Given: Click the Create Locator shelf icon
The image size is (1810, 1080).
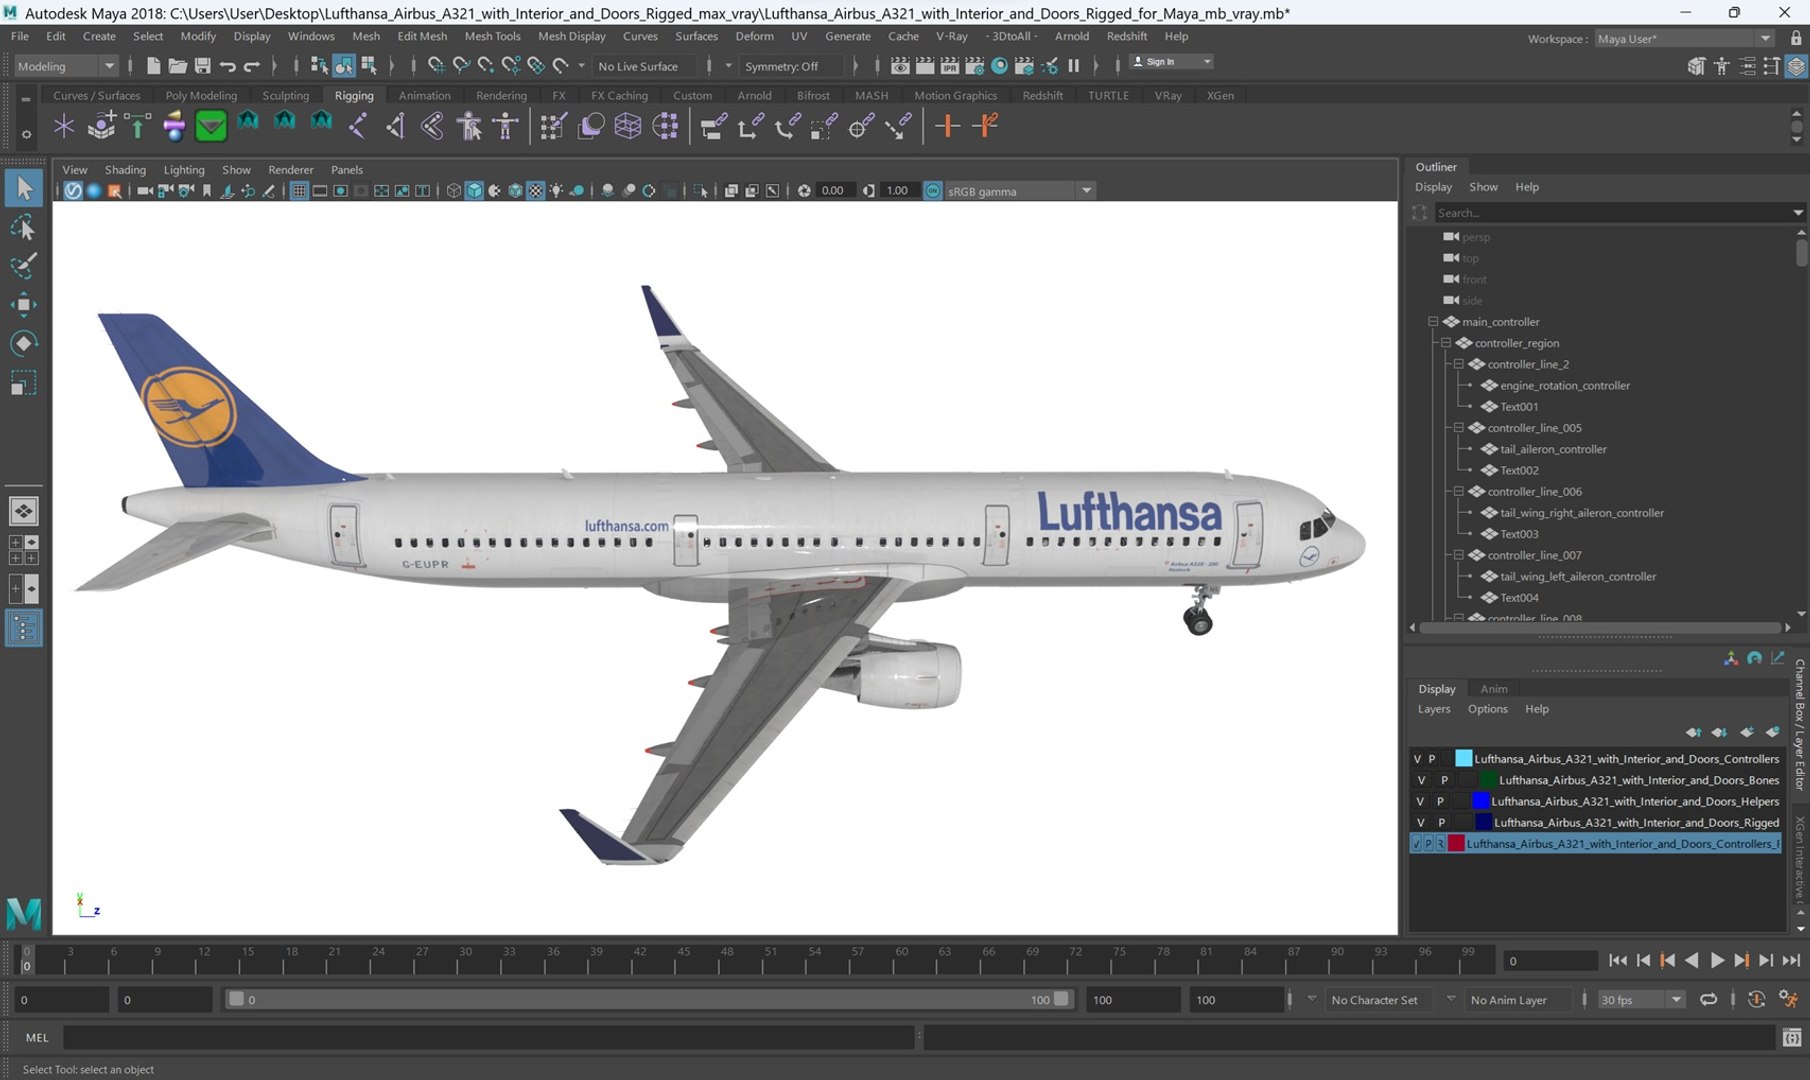Looking at the screenshot, I should (64, 126).
